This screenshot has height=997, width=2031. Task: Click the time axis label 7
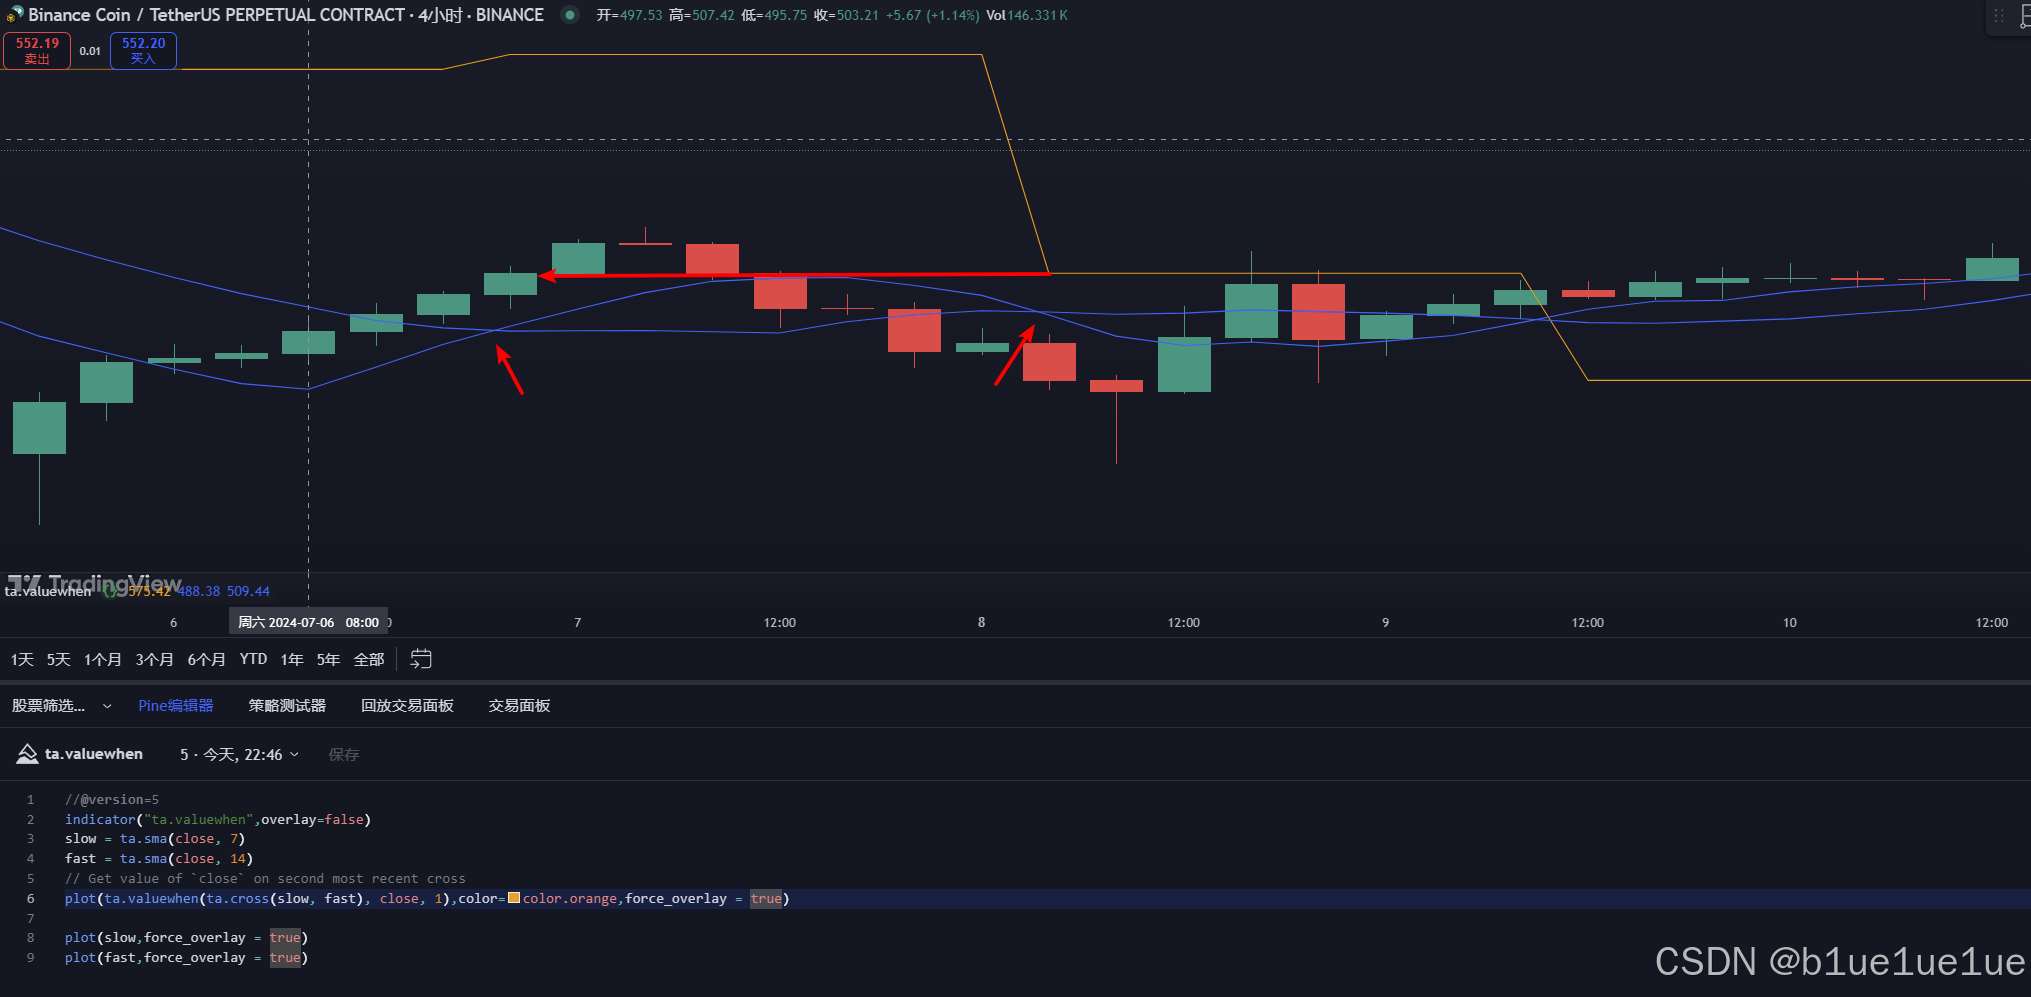click(577, 622)
